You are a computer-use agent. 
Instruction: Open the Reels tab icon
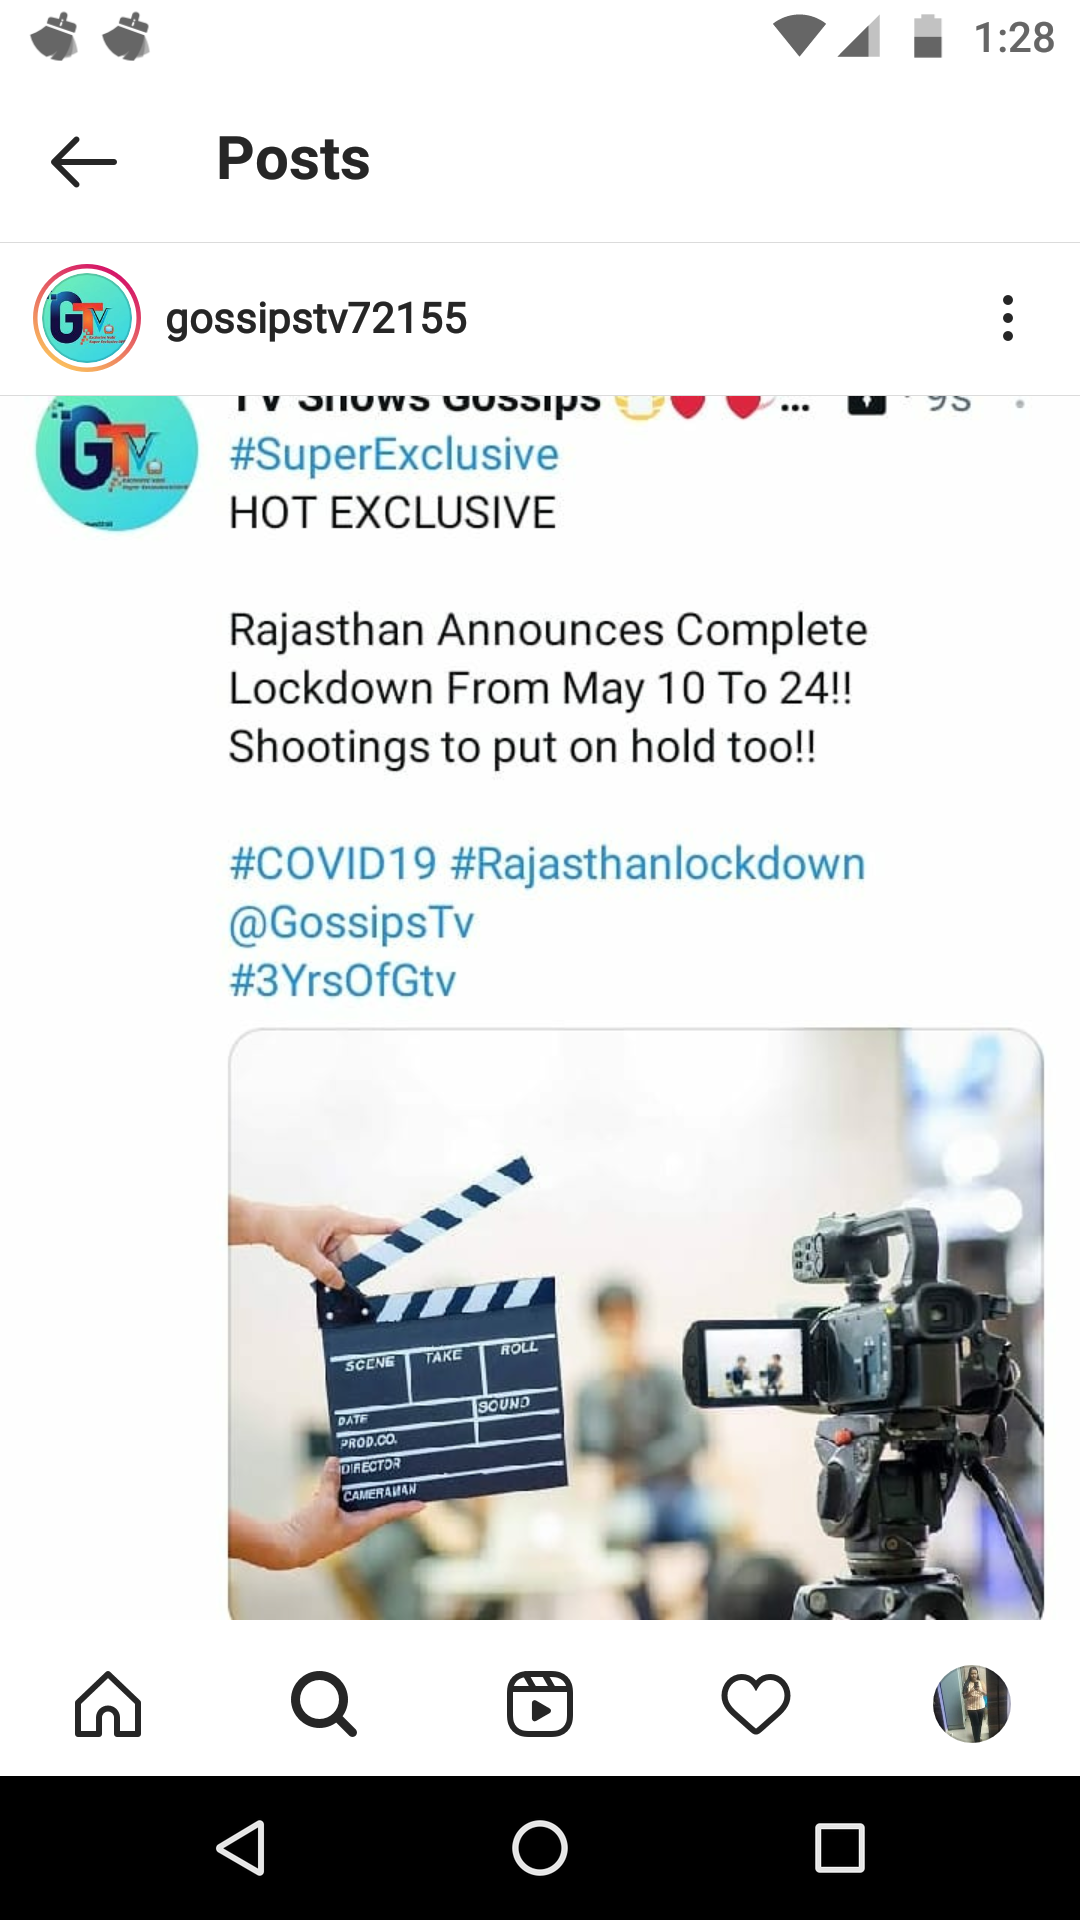540,1704
